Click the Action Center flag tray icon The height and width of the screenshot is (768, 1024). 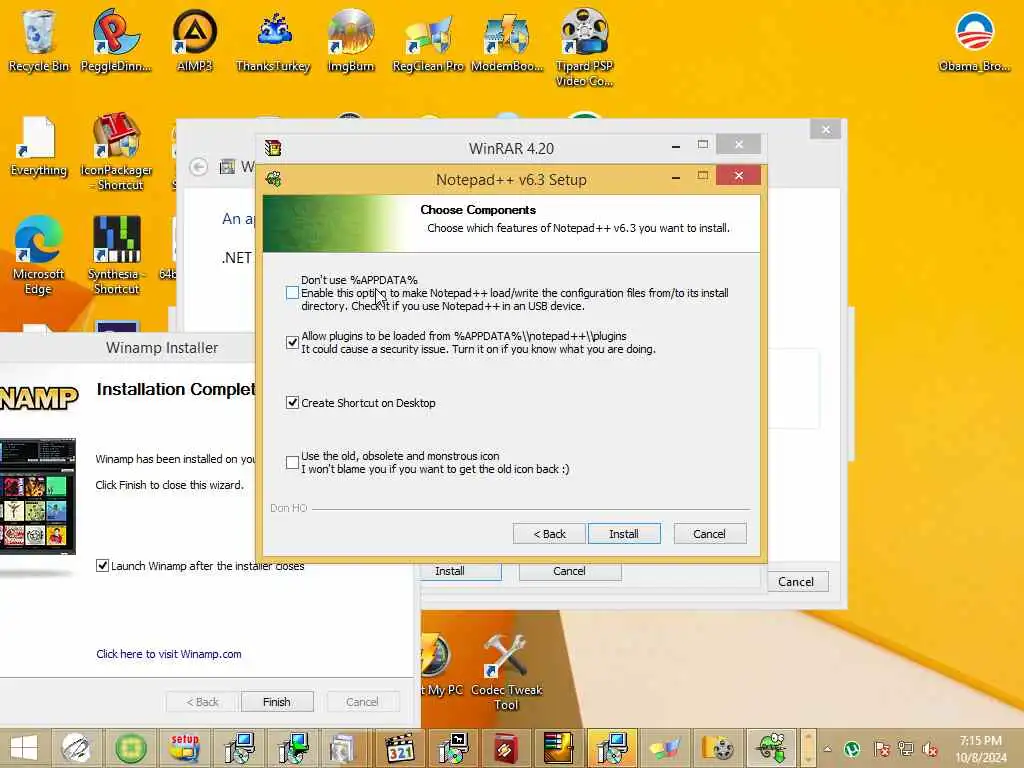click(881, 749)
